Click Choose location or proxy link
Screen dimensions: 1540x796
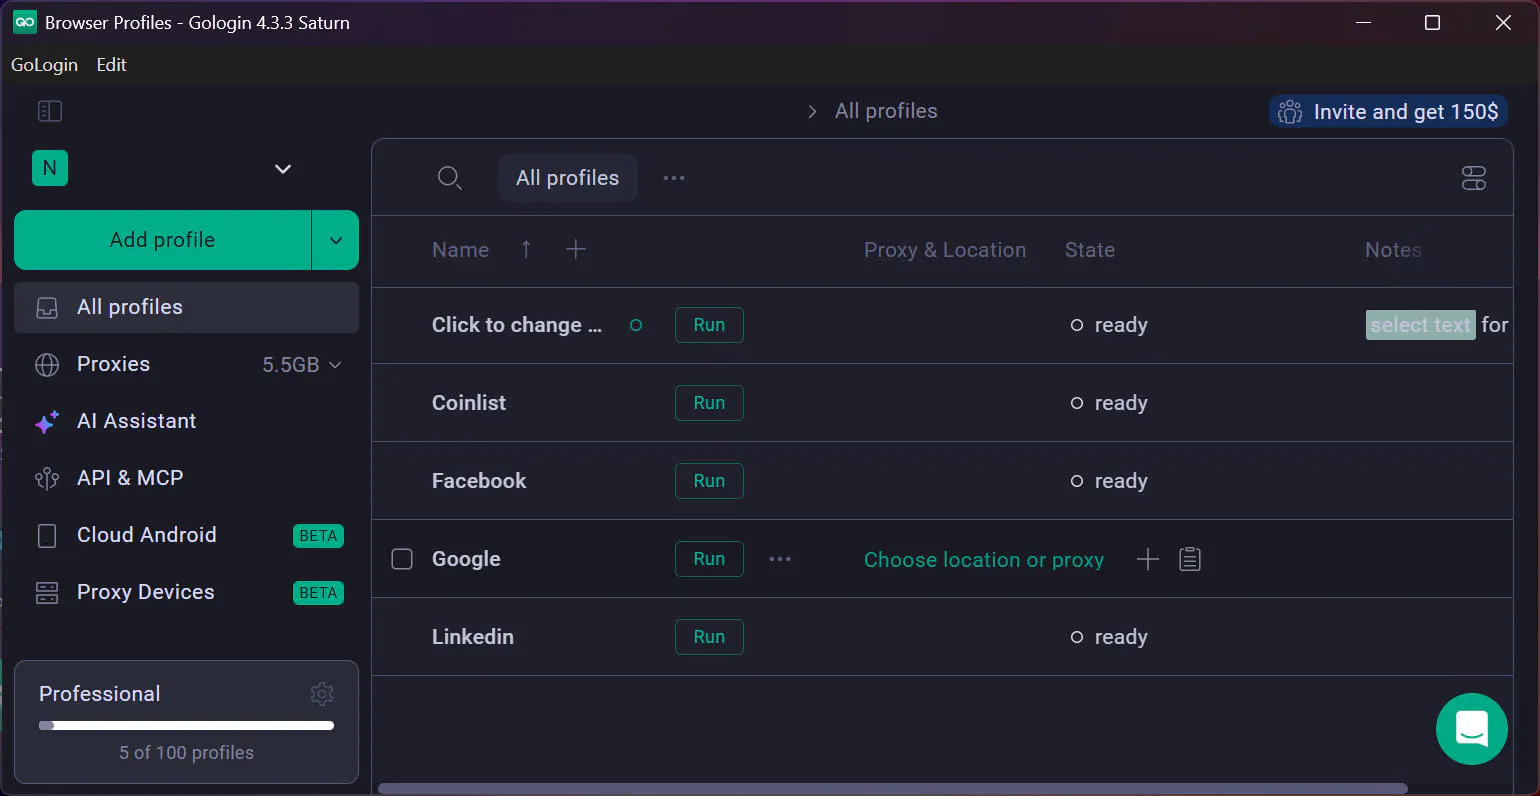(984, 560)
